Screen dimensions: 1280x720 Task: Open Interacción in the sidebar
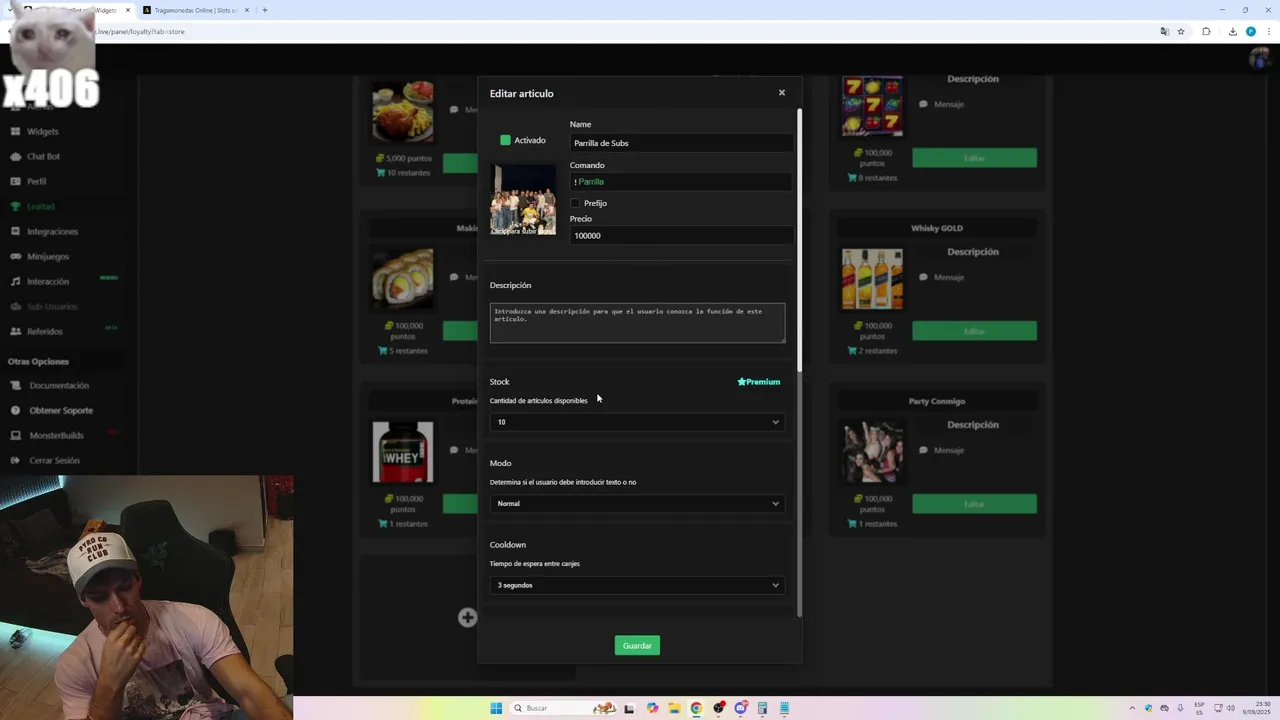tap(48, 281)
